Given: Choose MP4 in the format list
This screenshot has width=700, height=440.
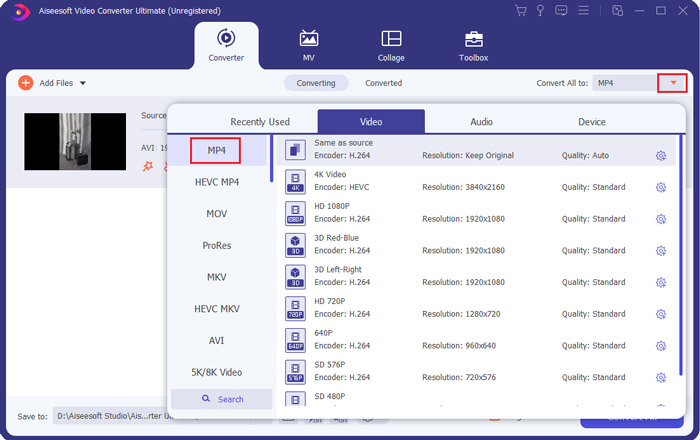Looking at the screenshot, I should point(216,150).
